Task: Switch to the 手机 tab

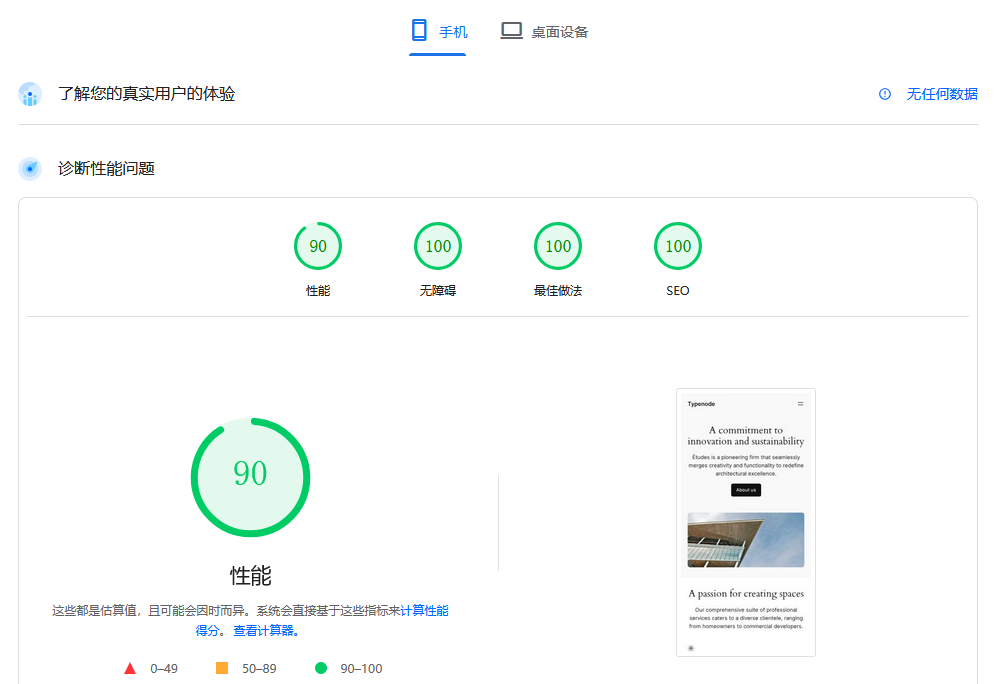Action: click(438, 32)
